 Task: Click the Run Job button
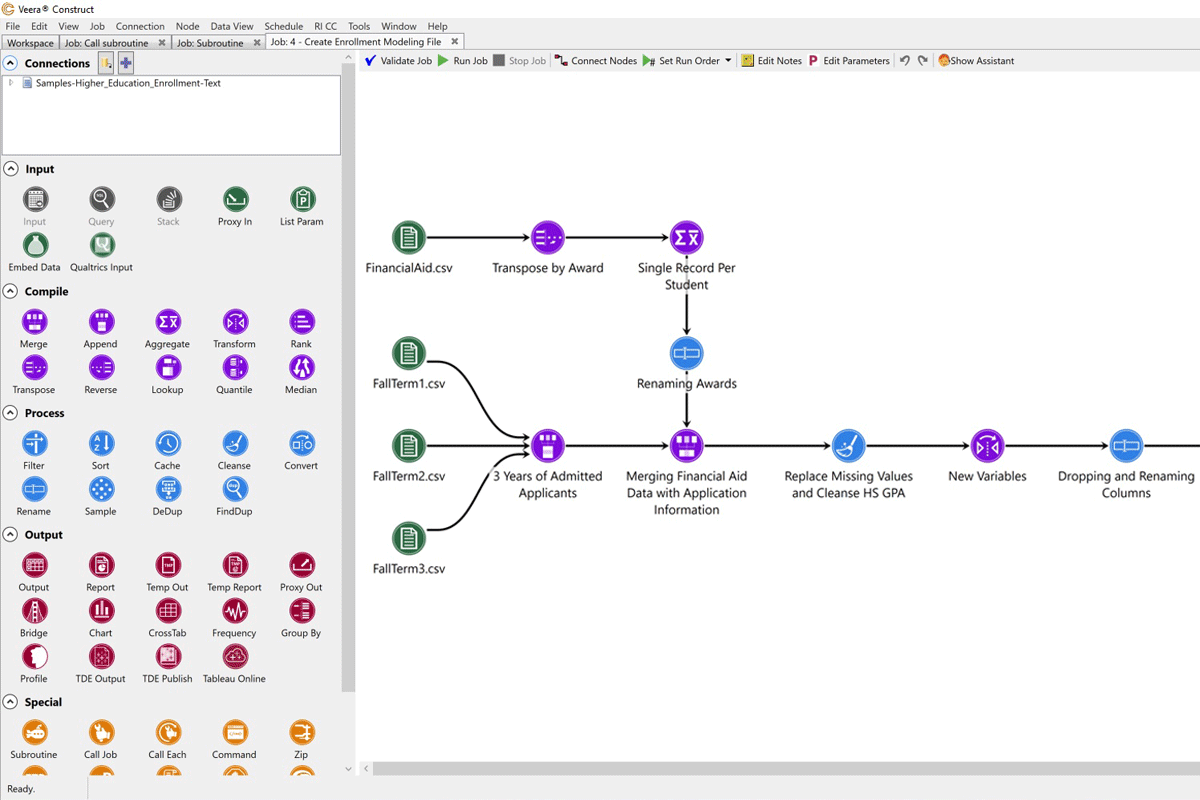(x=463, y=61)
